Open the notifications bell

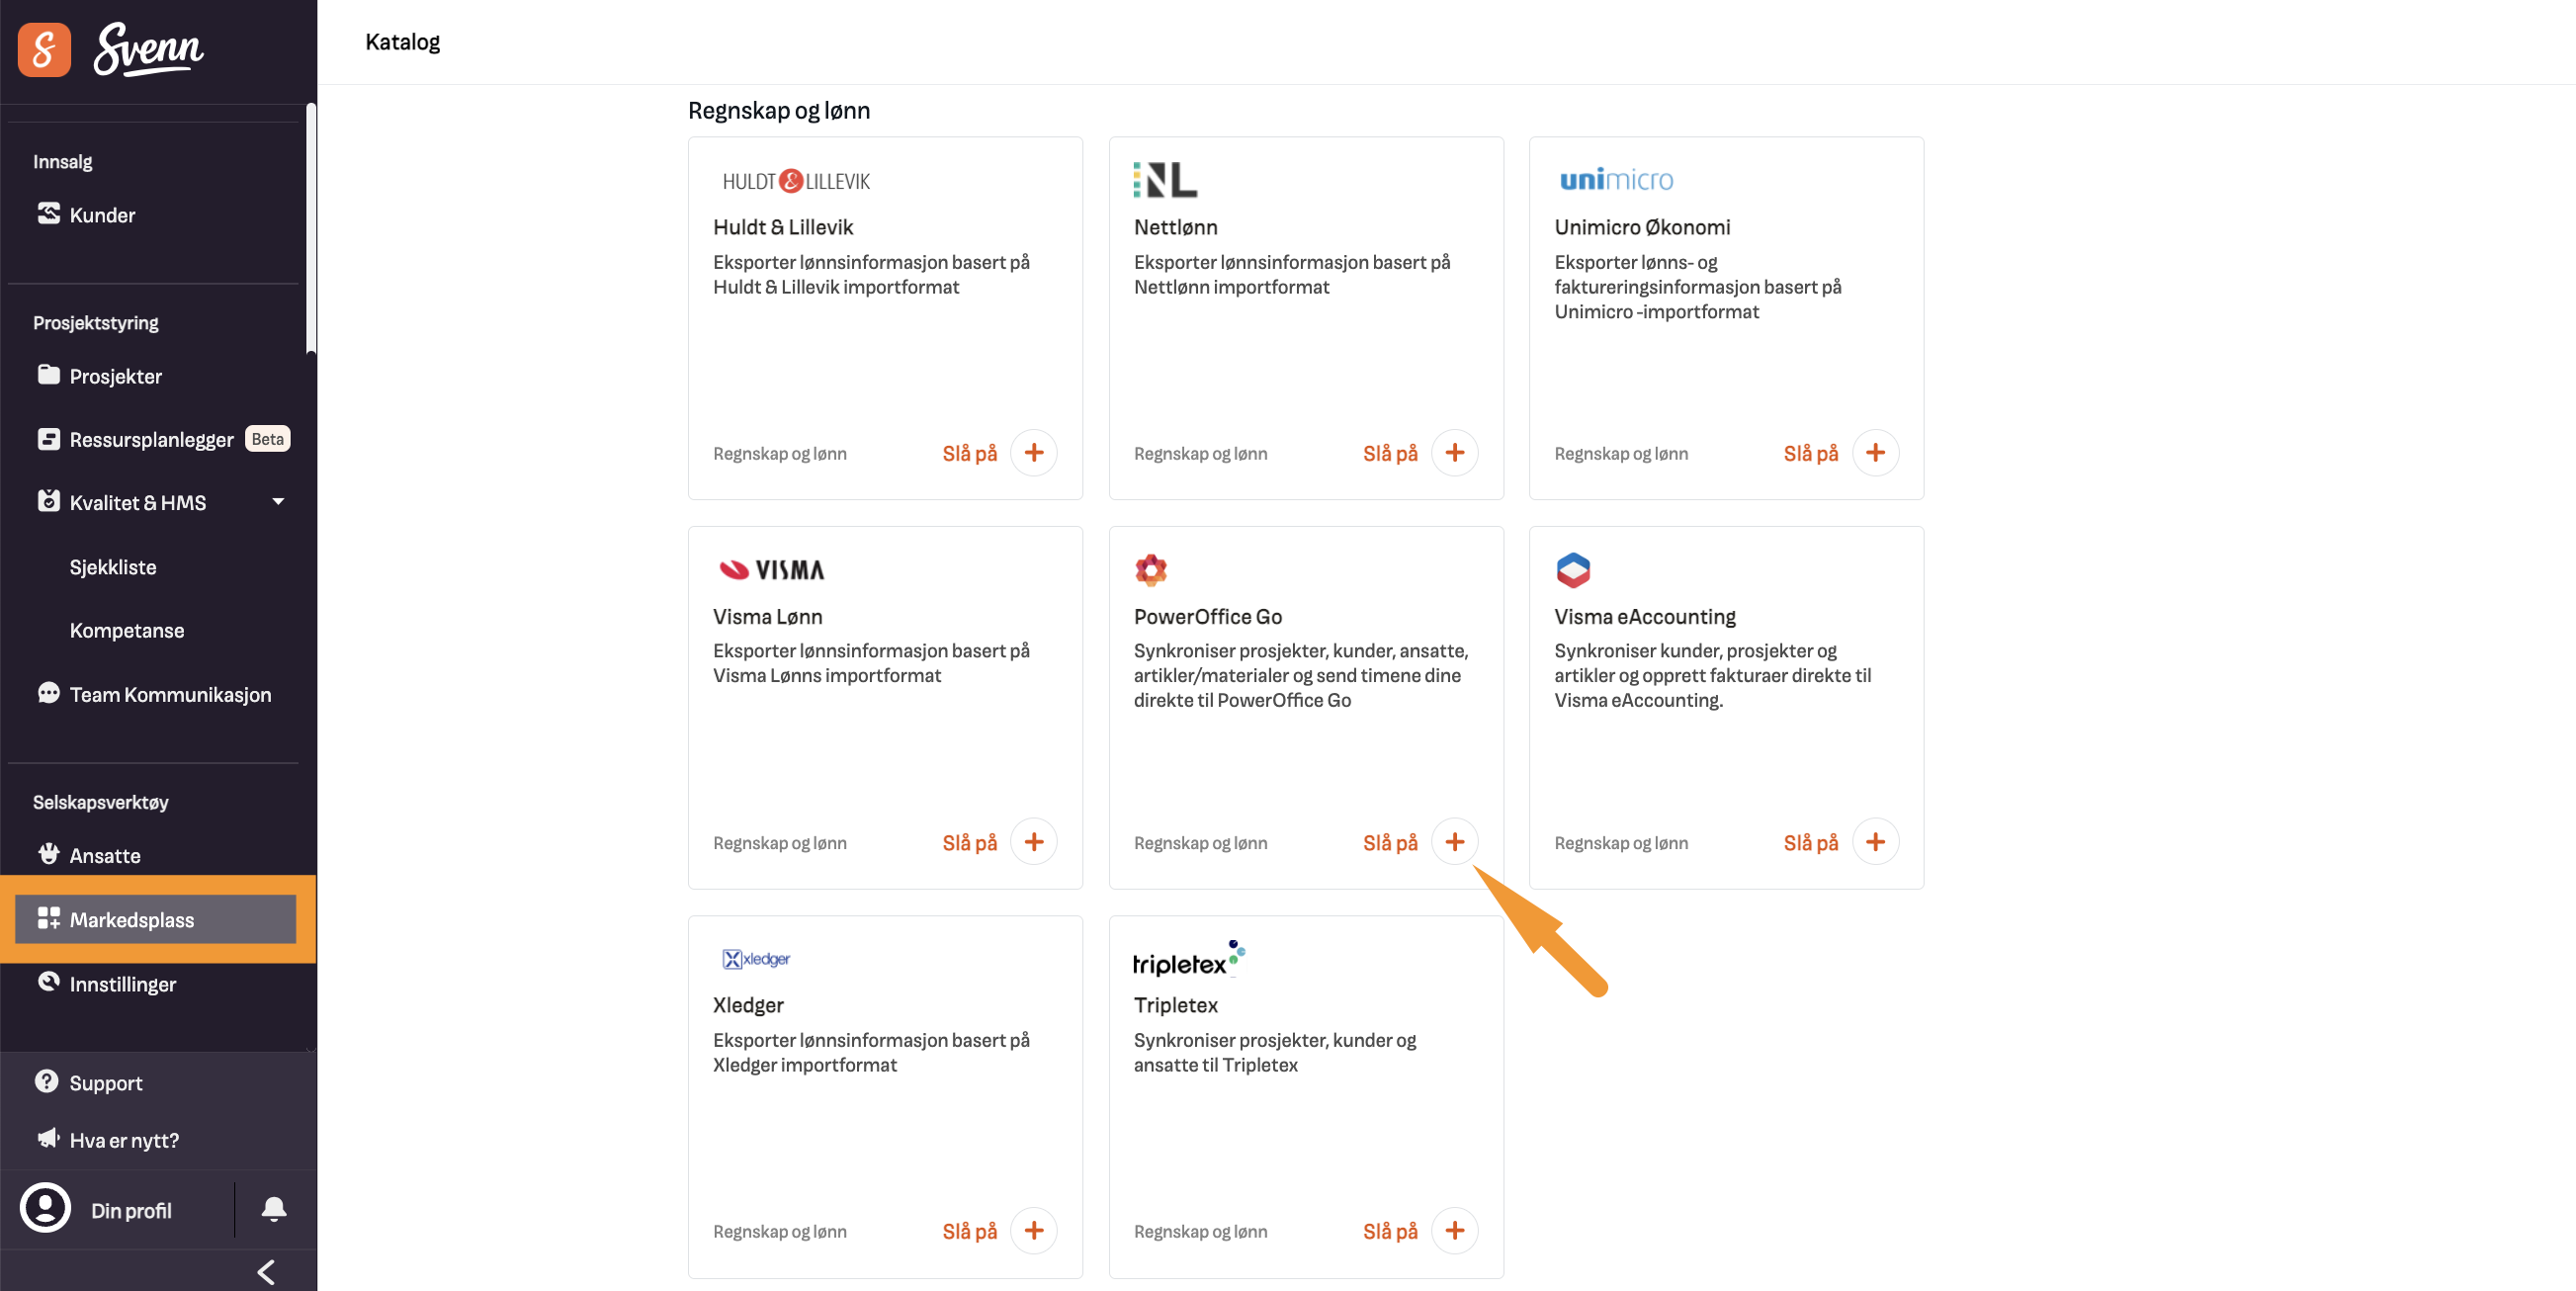tap(274, 1209)
